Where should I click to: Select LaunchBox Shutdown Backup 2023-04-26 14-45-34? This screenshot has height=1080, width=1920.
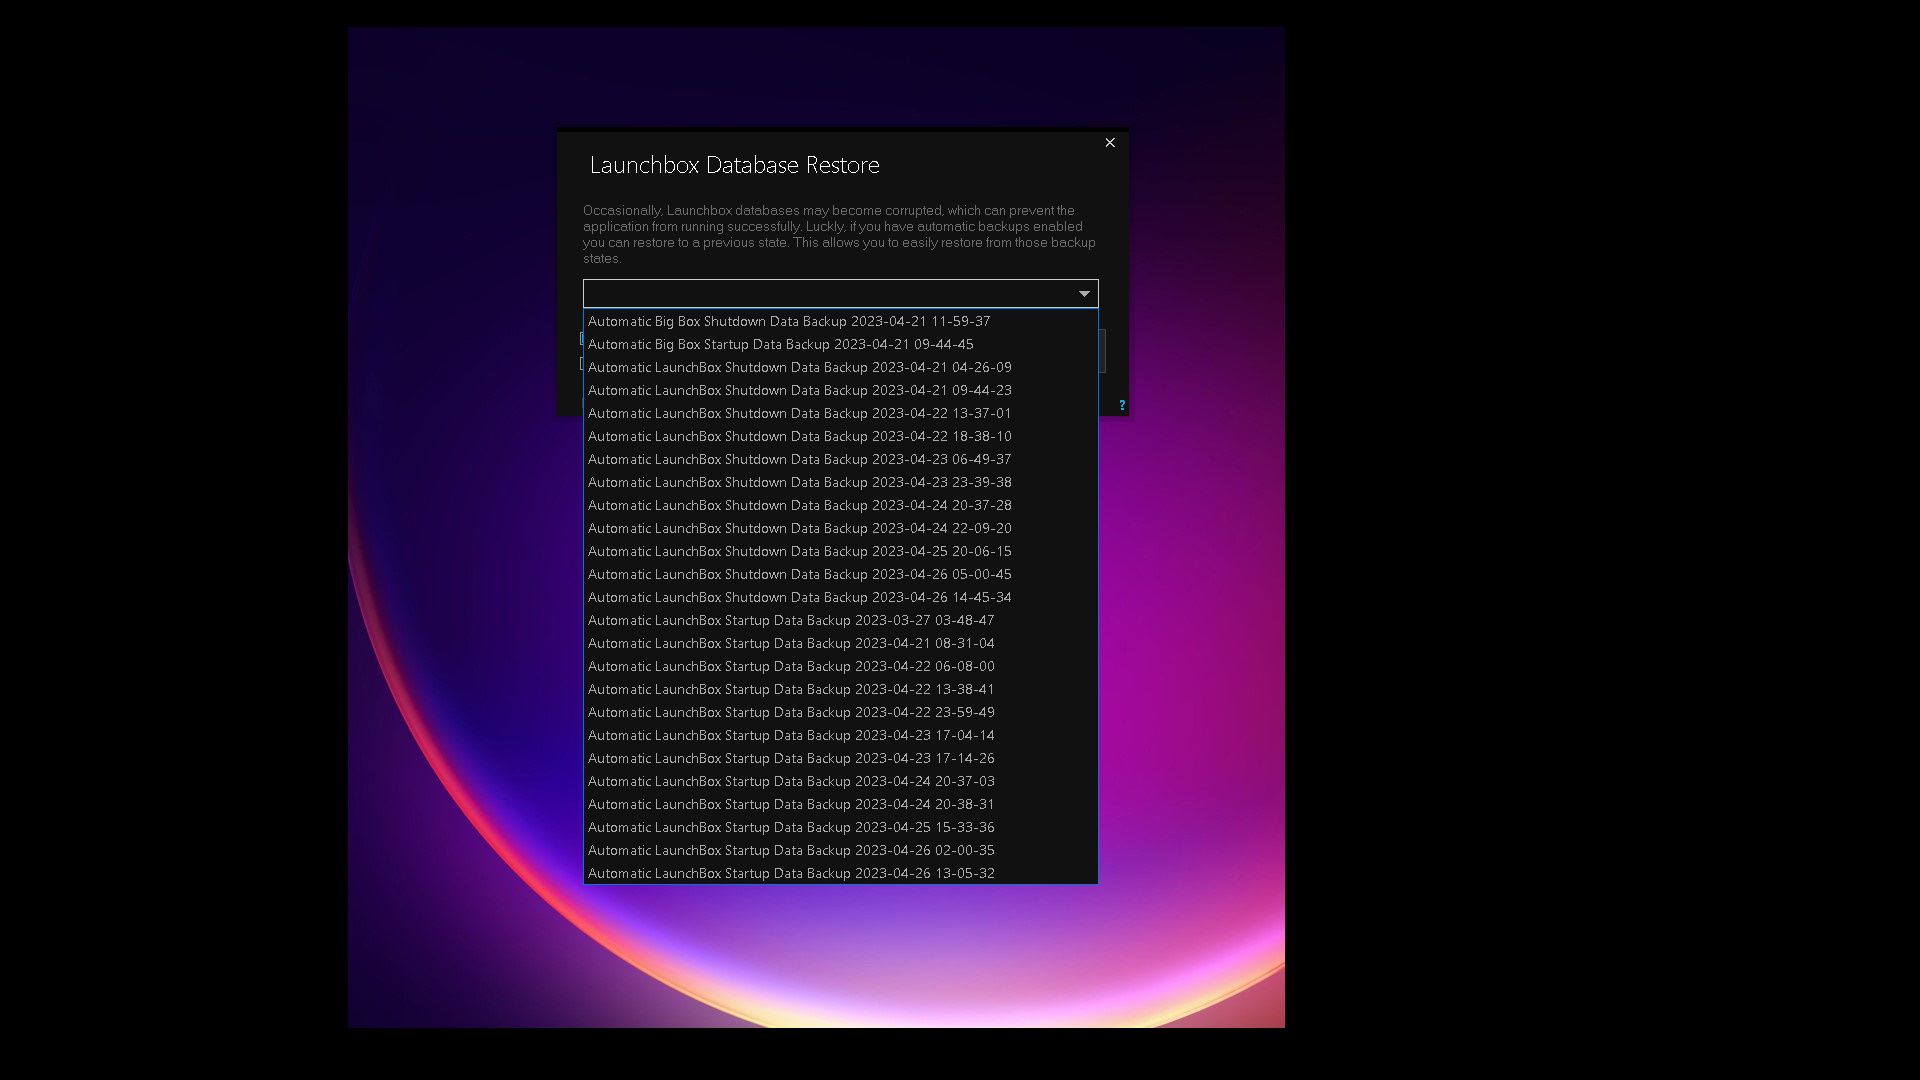coord(840,597)
